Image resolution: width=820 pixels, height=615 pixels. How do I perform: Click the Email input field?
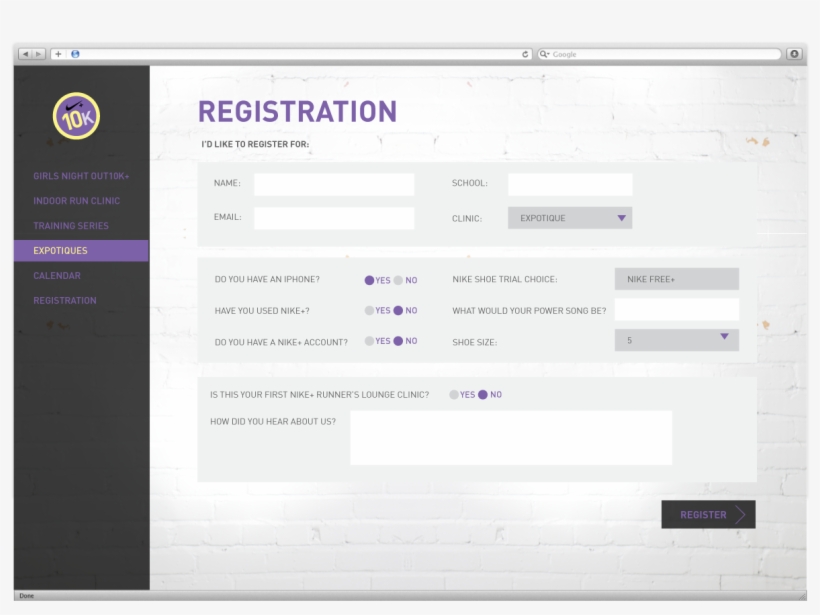pos(334,219)
